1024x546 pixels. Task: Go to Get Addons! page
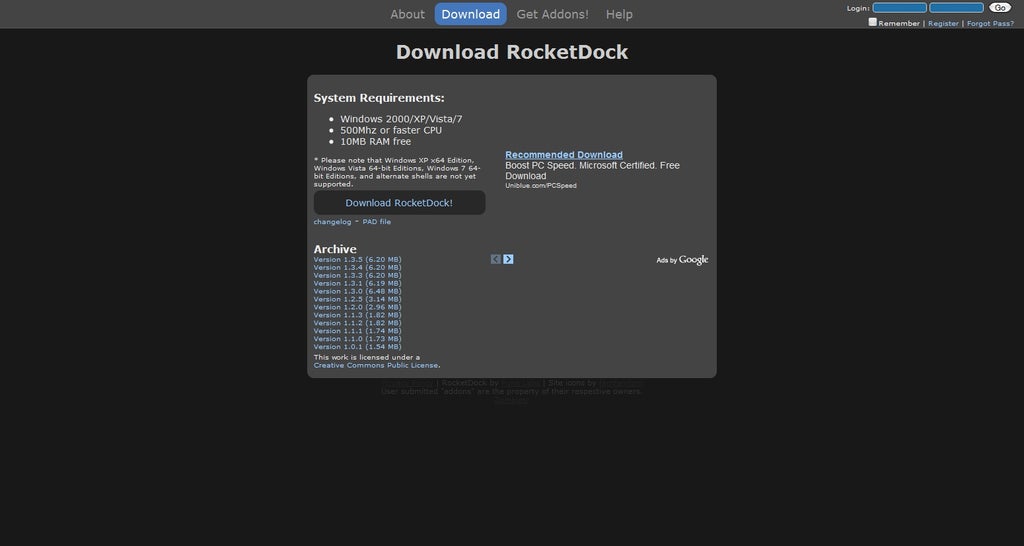pos(552,14)
